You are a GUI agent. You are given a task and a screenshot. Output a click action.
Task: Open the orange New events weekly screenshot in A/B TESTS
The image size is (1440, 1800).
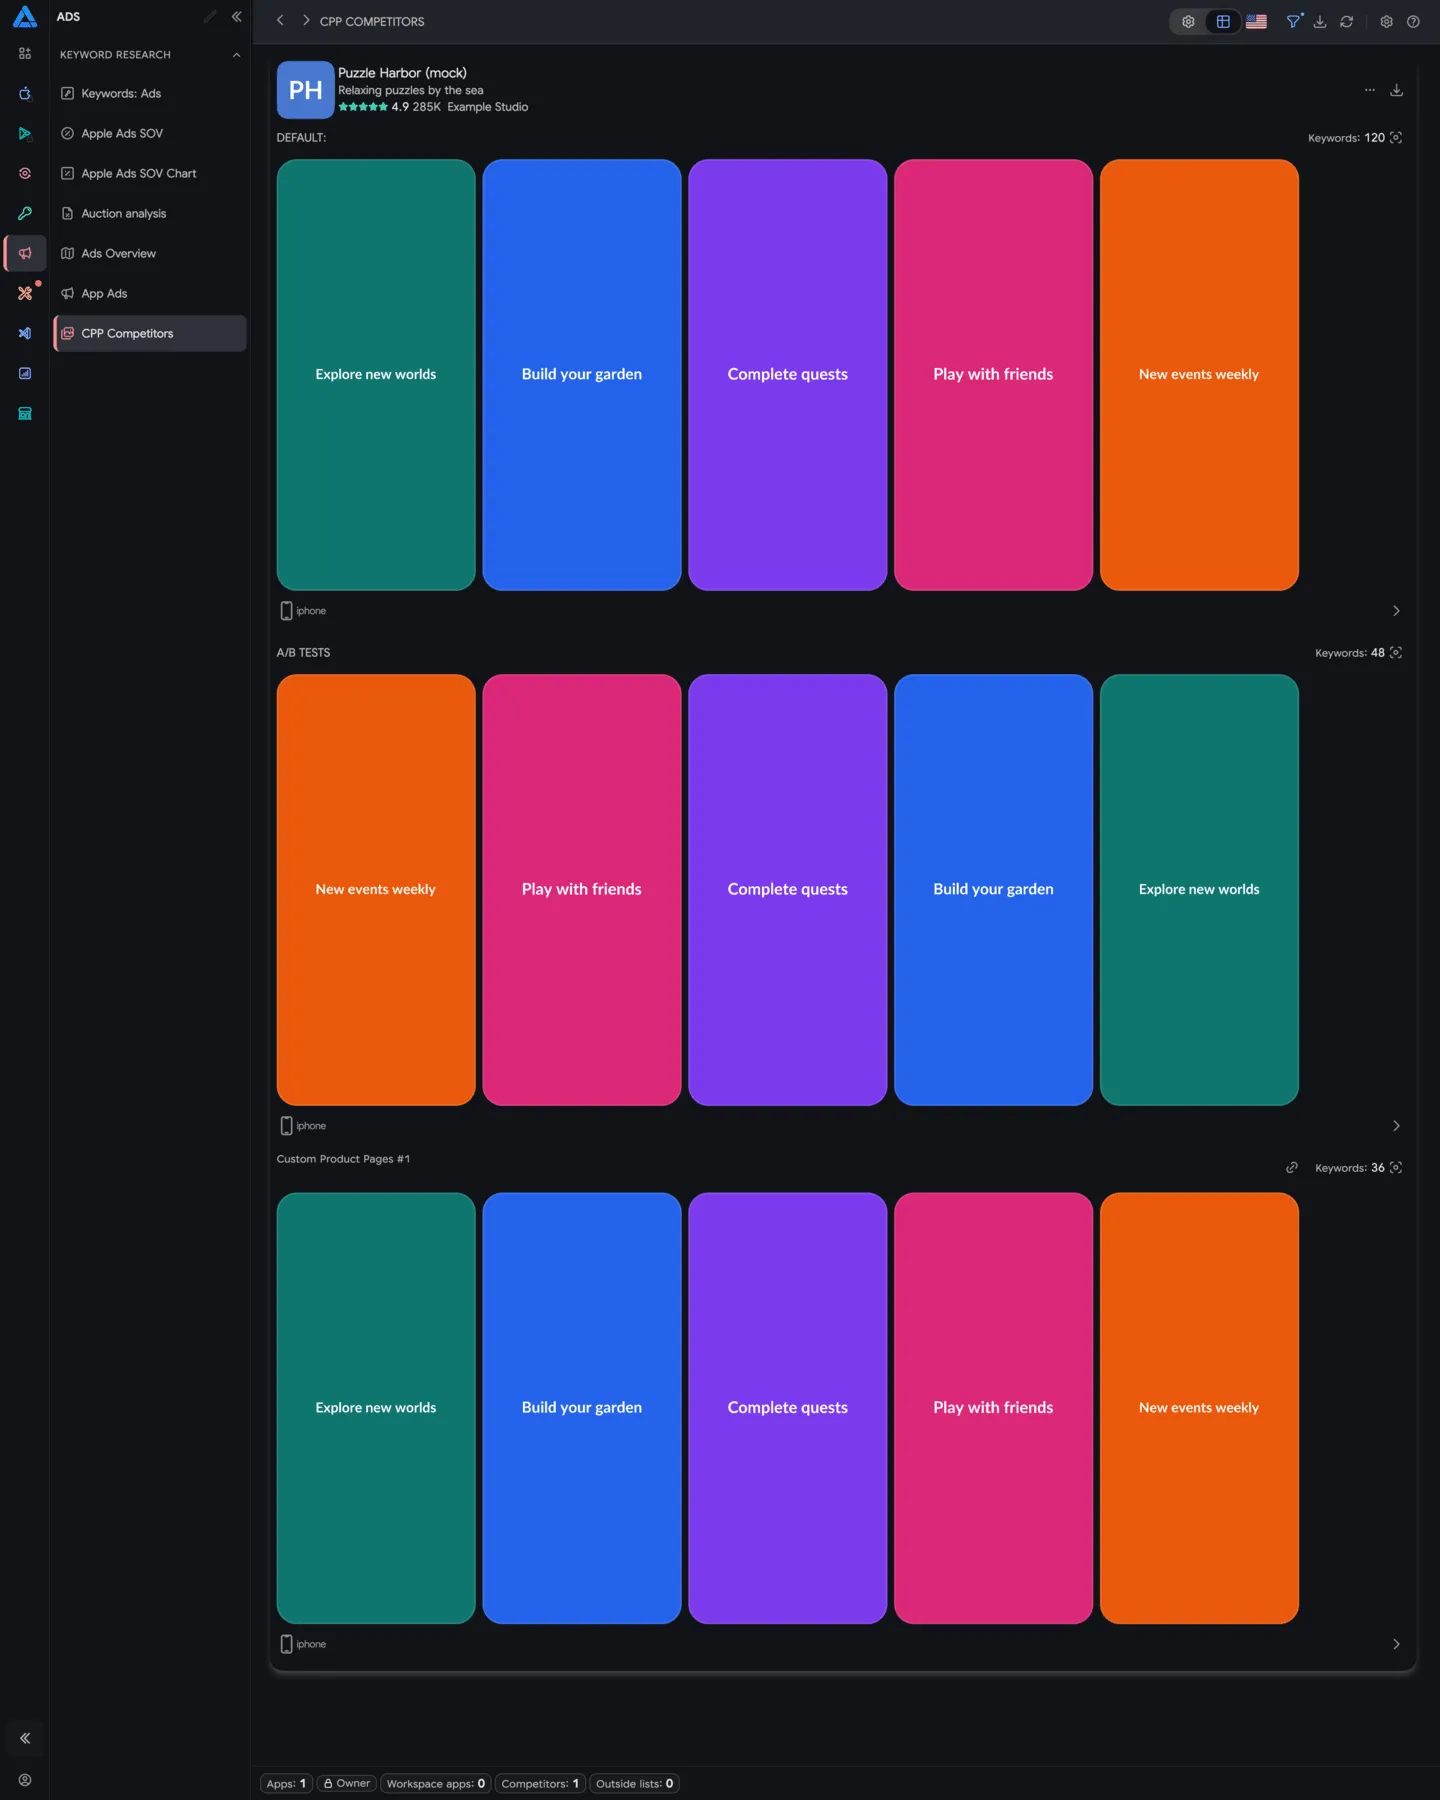tap(376, 890)
